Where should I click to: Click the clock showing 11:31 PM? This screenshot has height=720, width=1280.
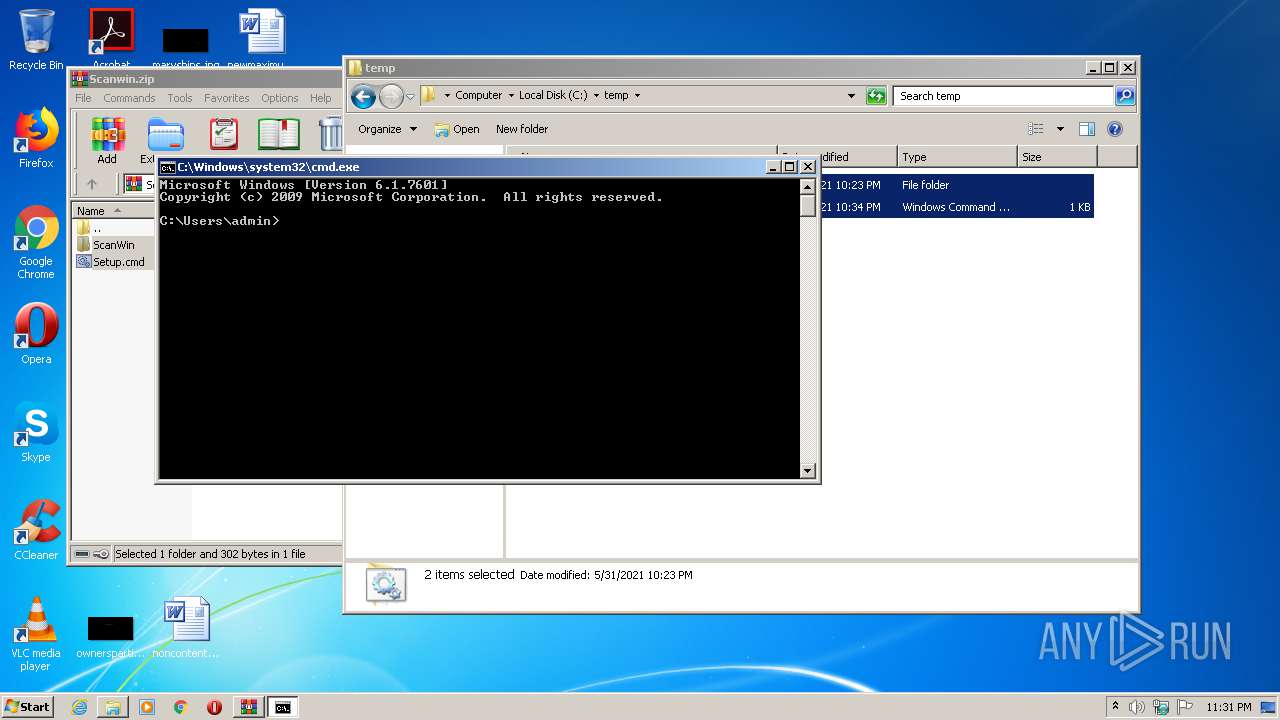(x=1228, y=707)
